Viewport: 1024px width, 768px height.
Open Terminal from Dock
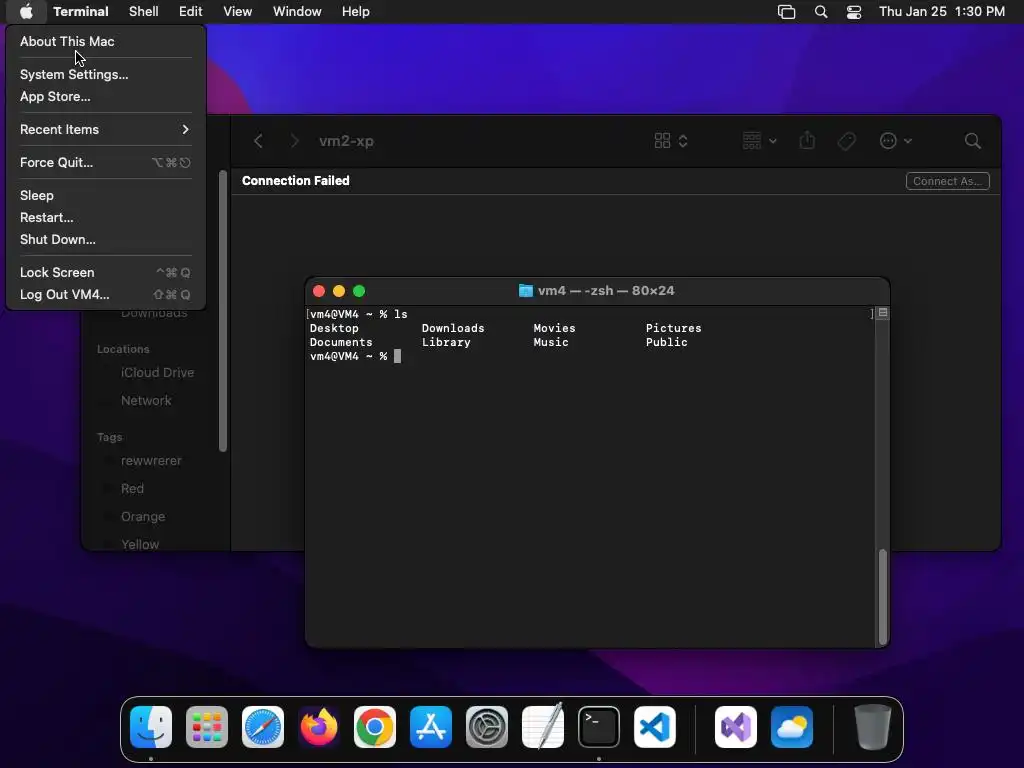599,727
